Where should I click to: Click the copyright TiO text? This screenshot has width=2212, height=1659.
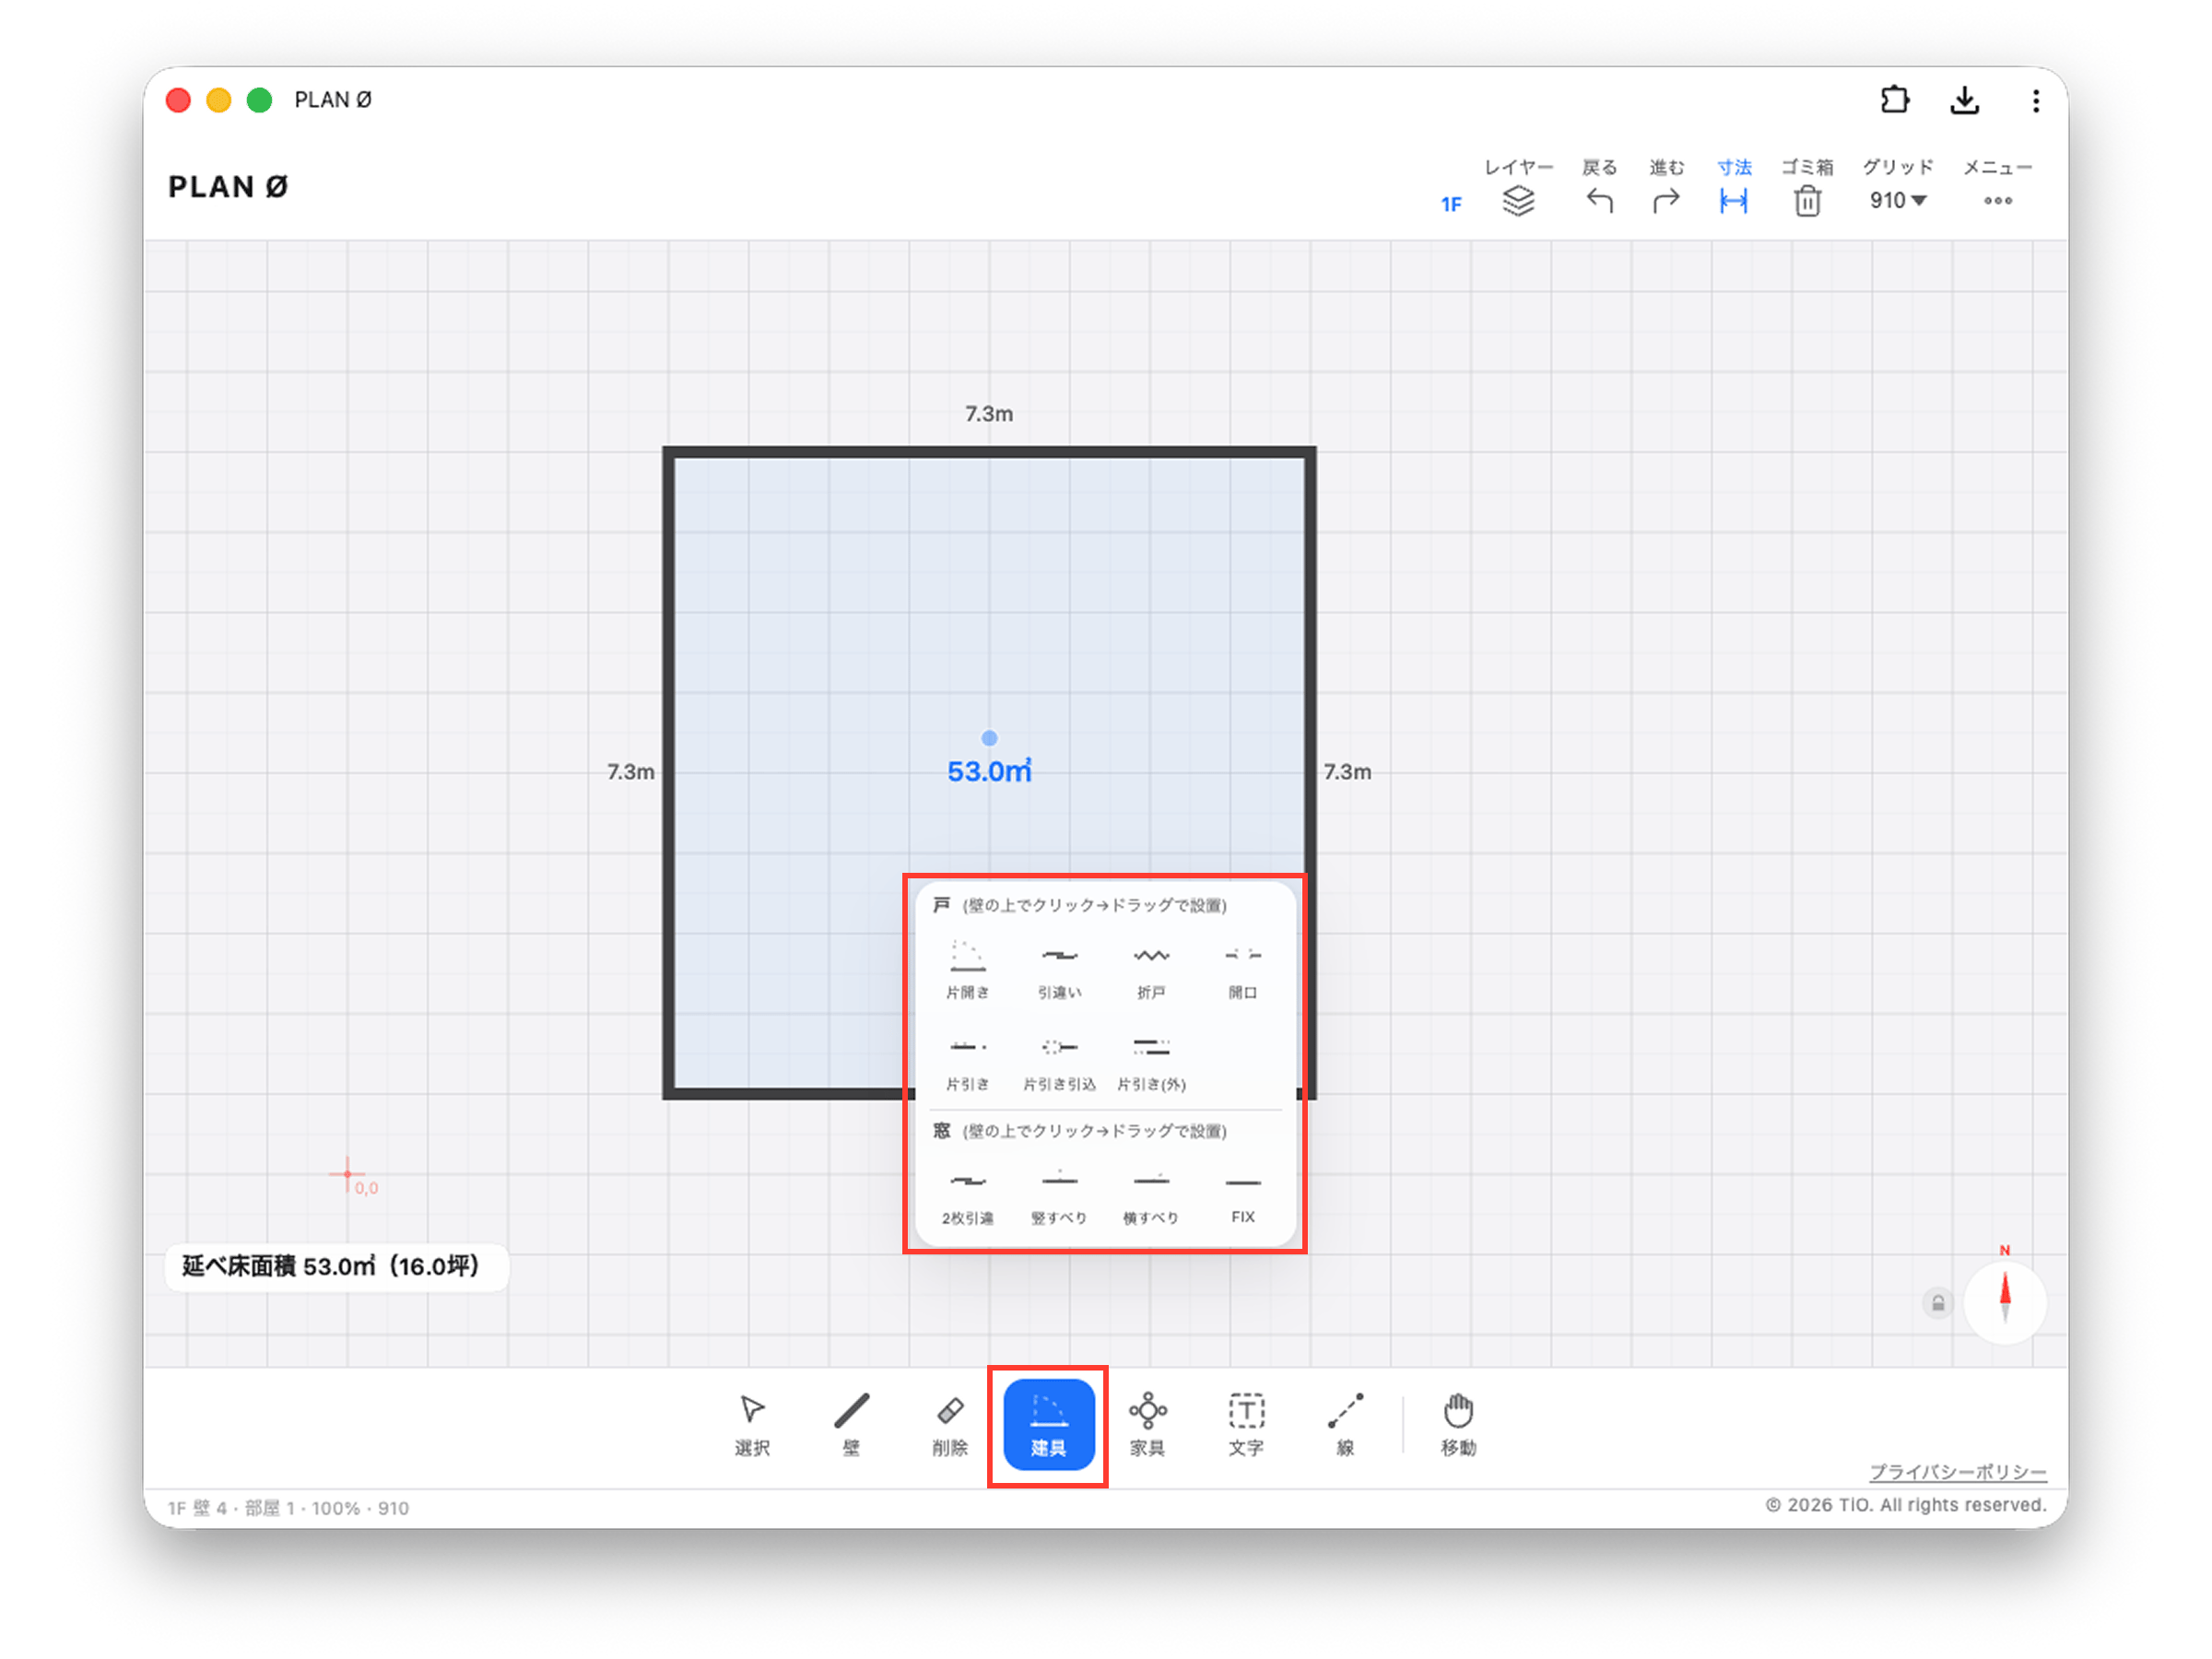click(1906, 1505)
